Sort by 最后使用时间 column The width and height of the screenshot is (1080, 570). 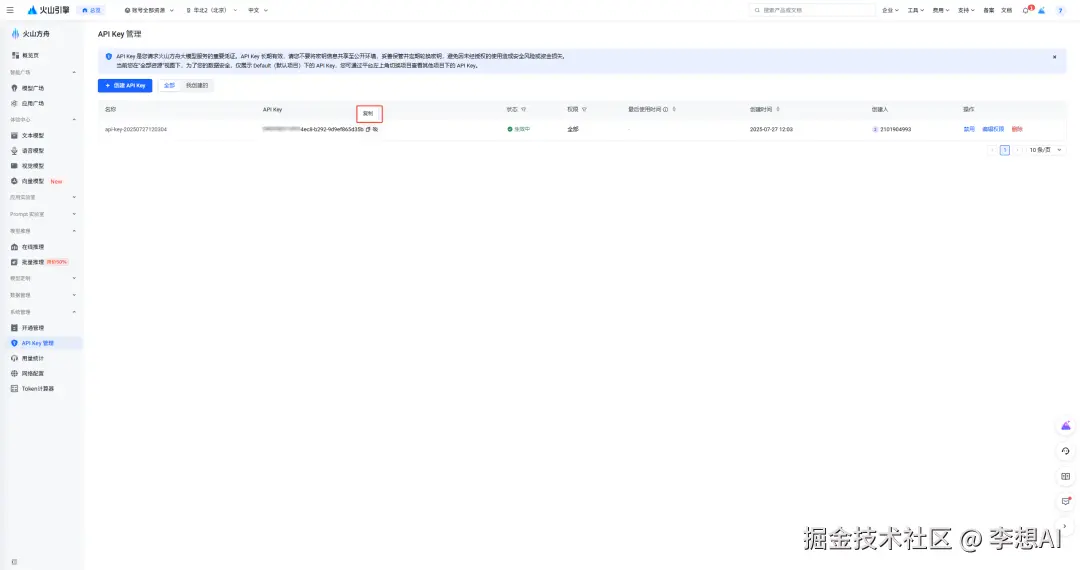(x=674, y=109)
